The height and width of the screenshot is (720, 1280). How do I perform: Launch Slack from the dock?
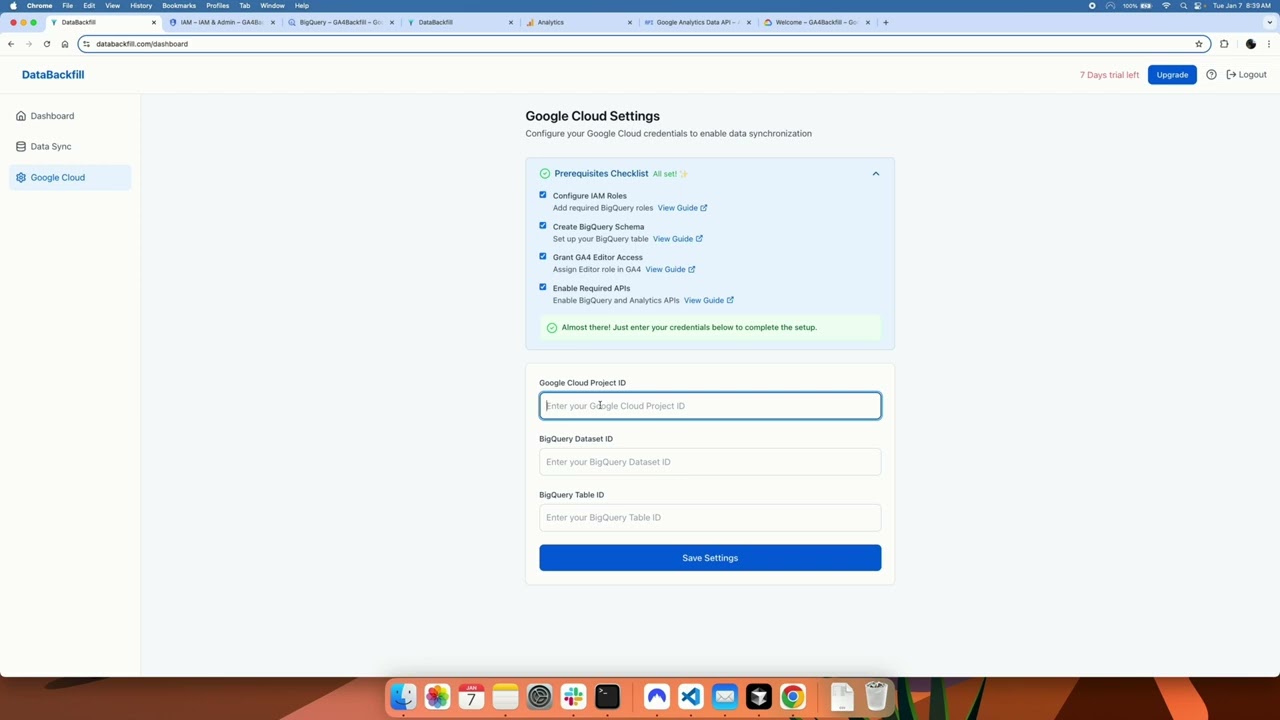573,696
